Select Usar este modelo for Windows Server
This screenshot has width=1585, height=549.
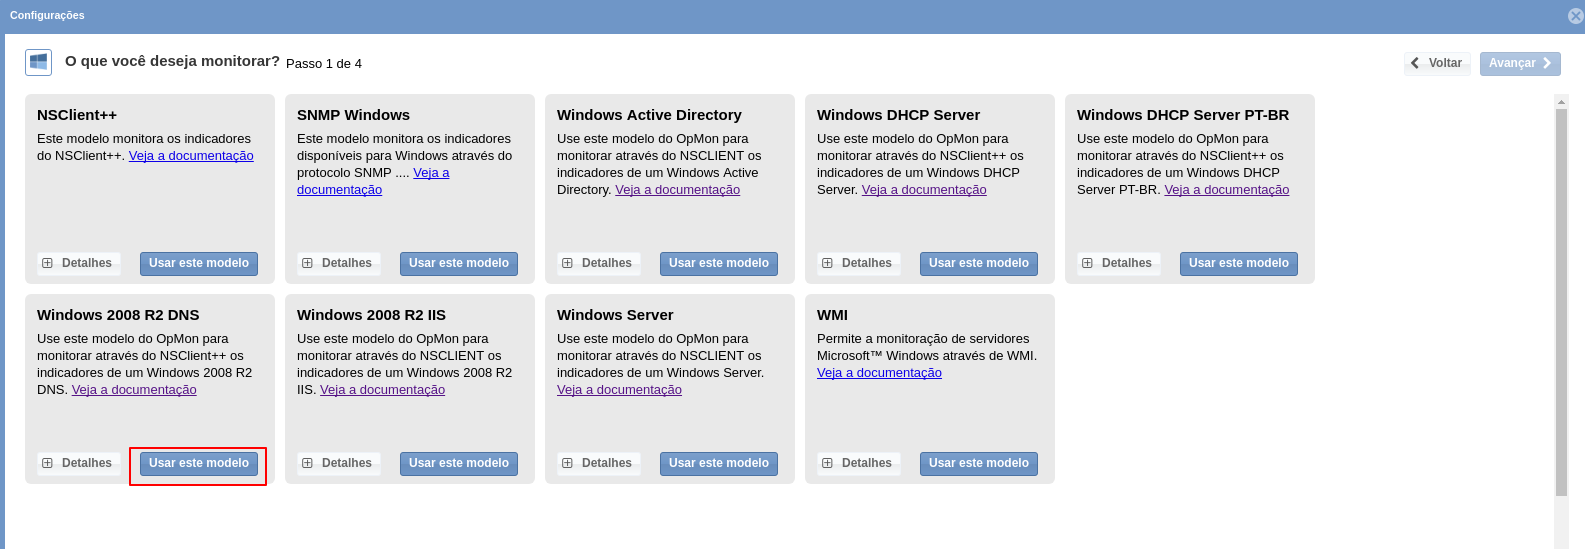pyautogui.click(x=719, y=463)
